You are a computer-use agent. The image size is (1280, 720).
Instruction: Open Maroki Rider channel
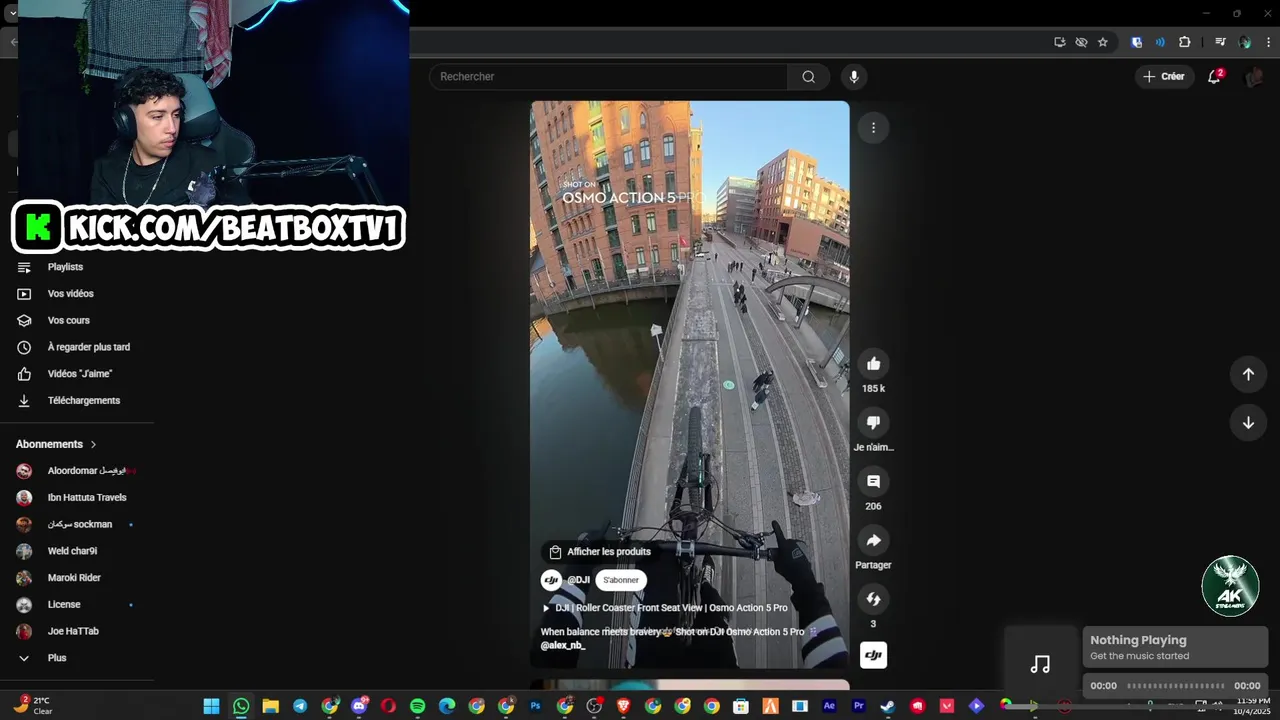click(x=76, y=578)
